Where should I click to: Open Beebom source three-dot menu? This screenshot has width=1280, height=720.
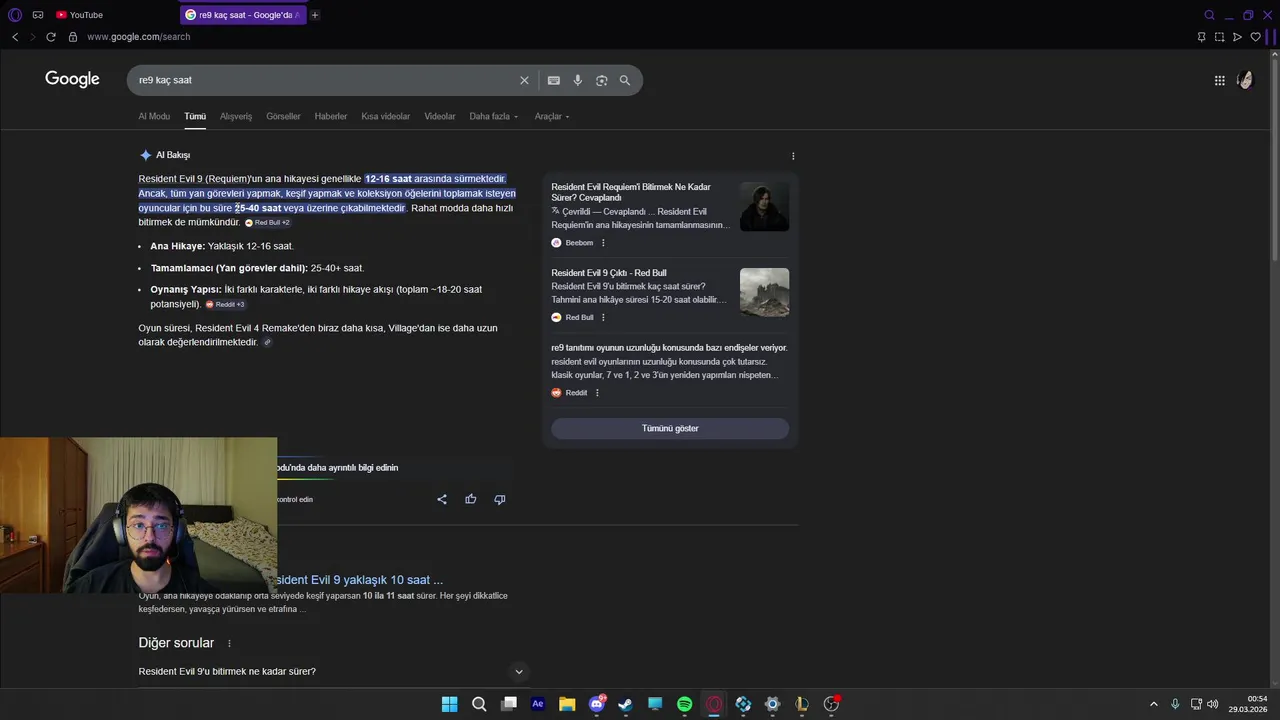603,243
